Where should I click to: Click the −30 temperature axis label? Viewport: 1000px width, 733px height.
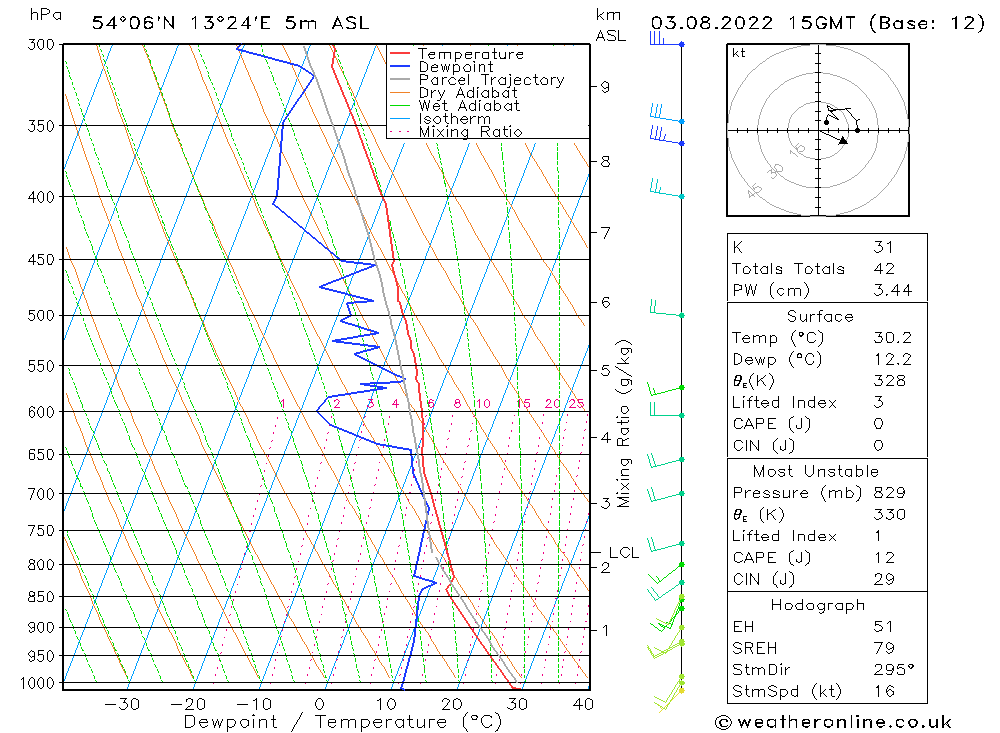pyautogui.click(x=122, y=704)
